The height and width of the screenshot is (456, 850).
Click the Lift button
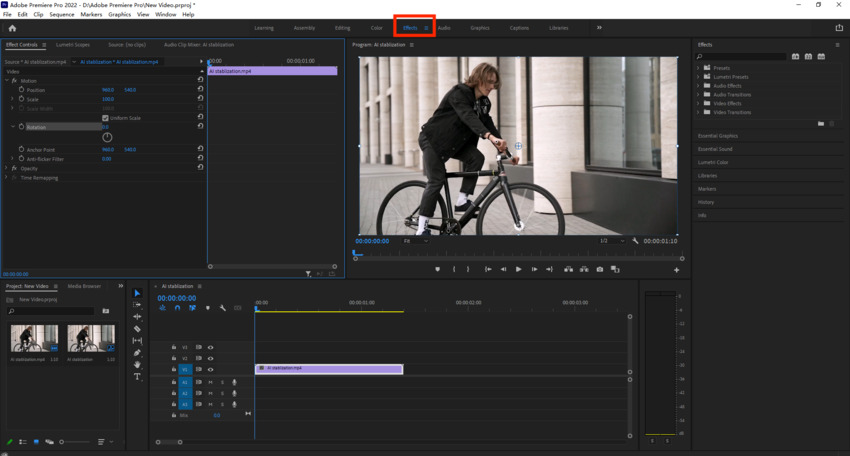(568, 269)
